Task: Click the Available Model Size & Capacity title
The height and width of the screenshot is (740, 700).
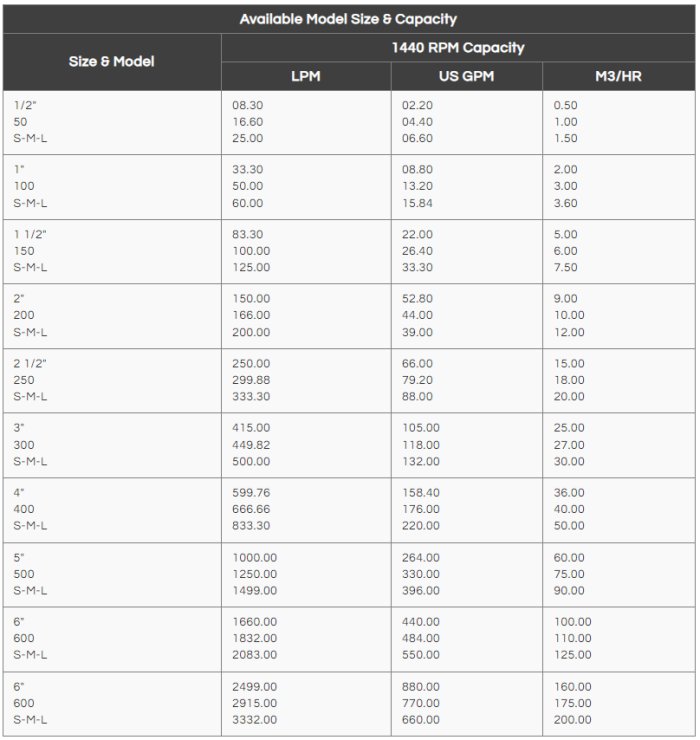Action: pyautogui.click(x=348, y=19)
